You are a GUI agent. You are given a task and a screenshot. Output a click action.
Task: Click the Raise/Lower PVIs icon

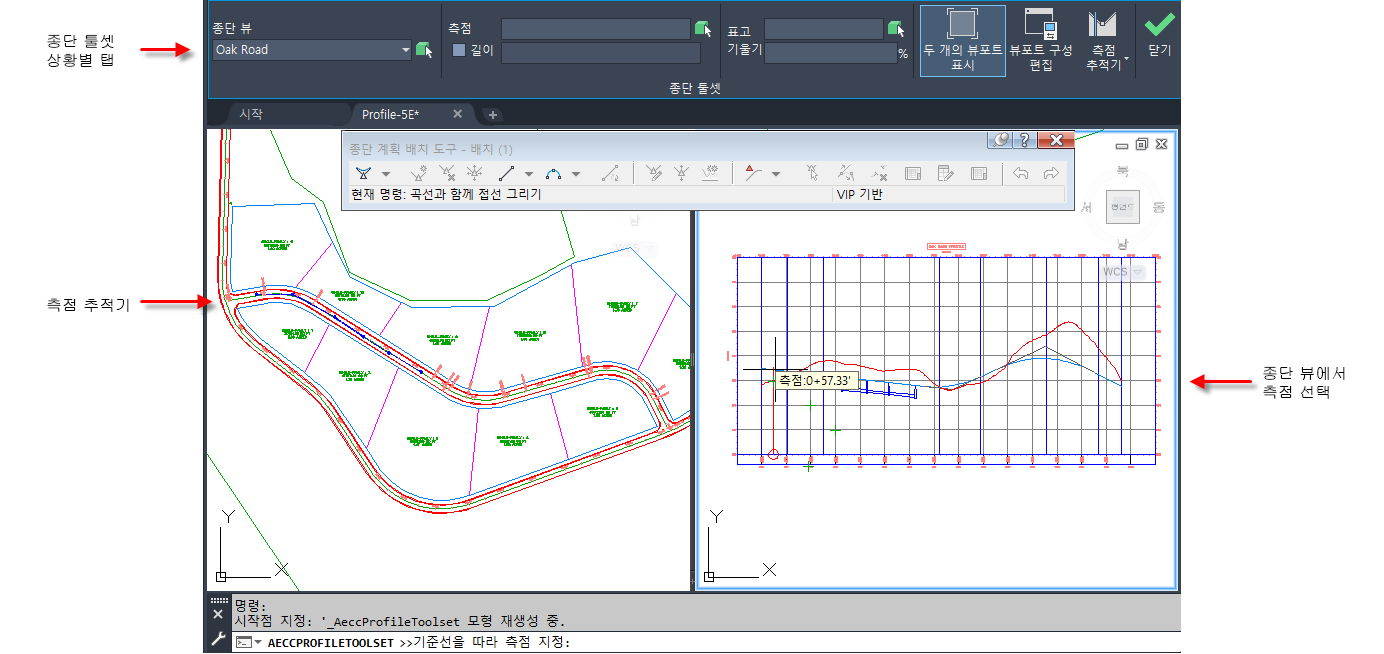click(x=681, y=173)
